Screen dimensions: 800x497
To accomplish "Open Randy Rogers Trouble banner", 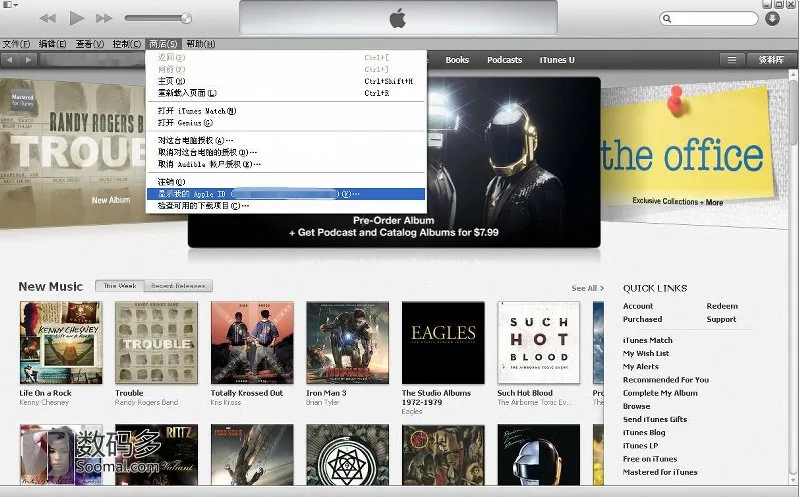I will pyautogui.click(x=72, y=153).
